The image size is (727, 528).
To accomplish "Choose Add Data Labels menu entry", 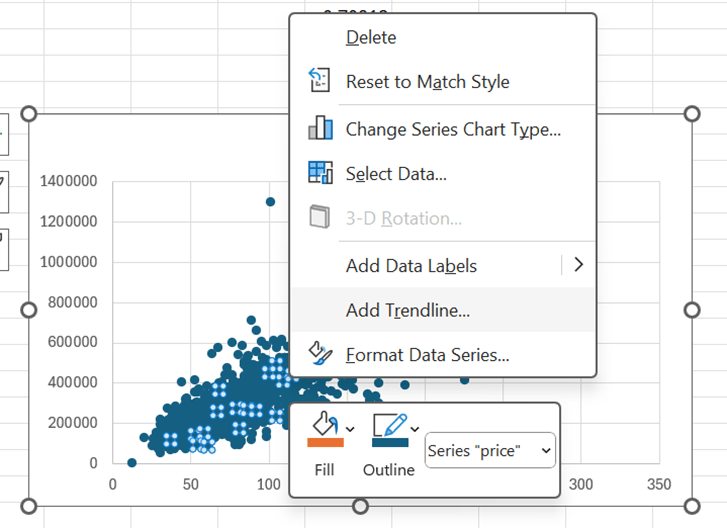I will click(x=411, y=265).
